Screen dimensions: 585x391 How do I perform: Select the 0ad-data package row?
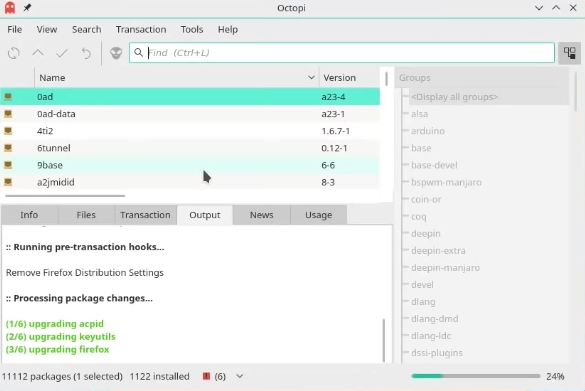point(190,114)
